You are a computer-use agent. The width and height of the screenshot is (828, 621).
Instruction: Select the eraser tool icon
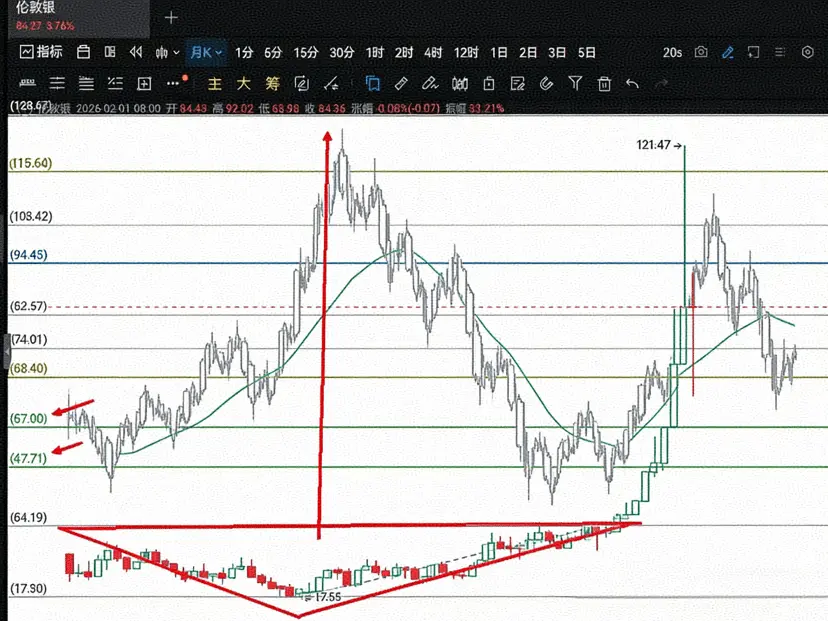click(x=401, y=83)
